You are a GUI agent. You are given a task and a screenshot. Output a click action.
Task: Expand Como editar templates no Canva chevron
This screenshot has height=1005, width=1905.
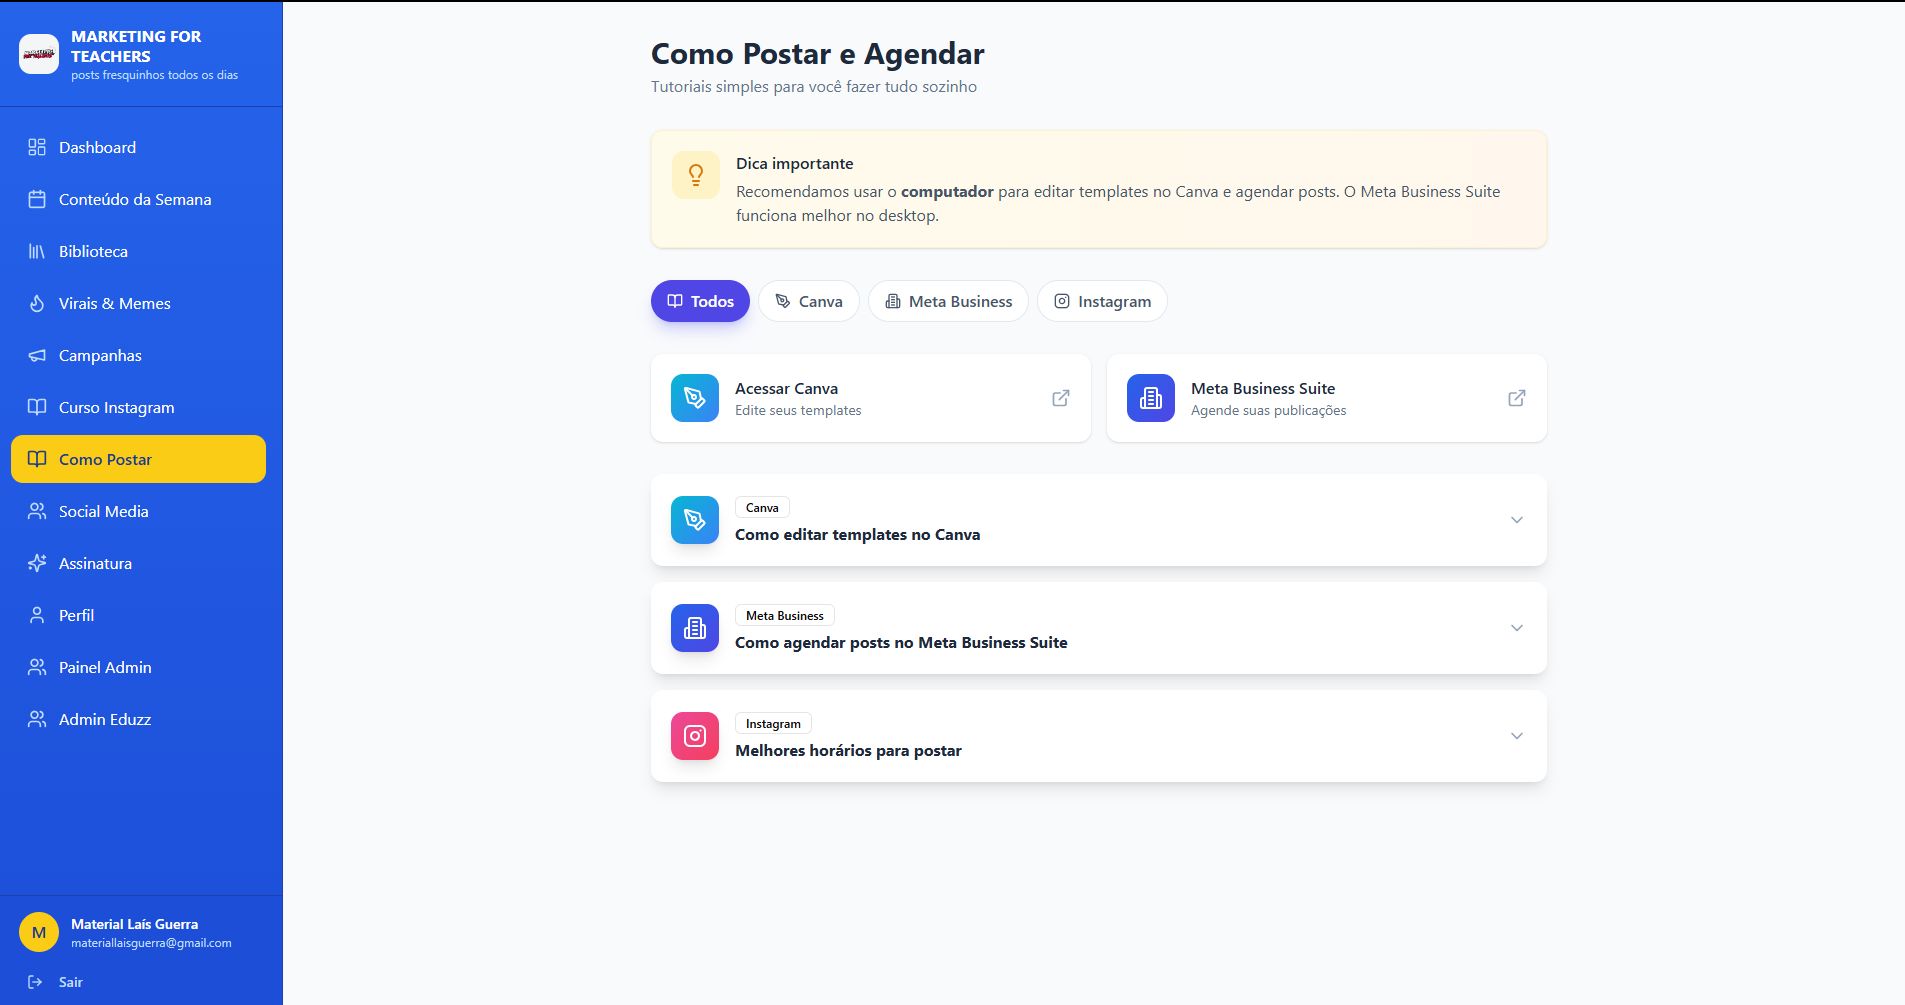point(1517,520)
